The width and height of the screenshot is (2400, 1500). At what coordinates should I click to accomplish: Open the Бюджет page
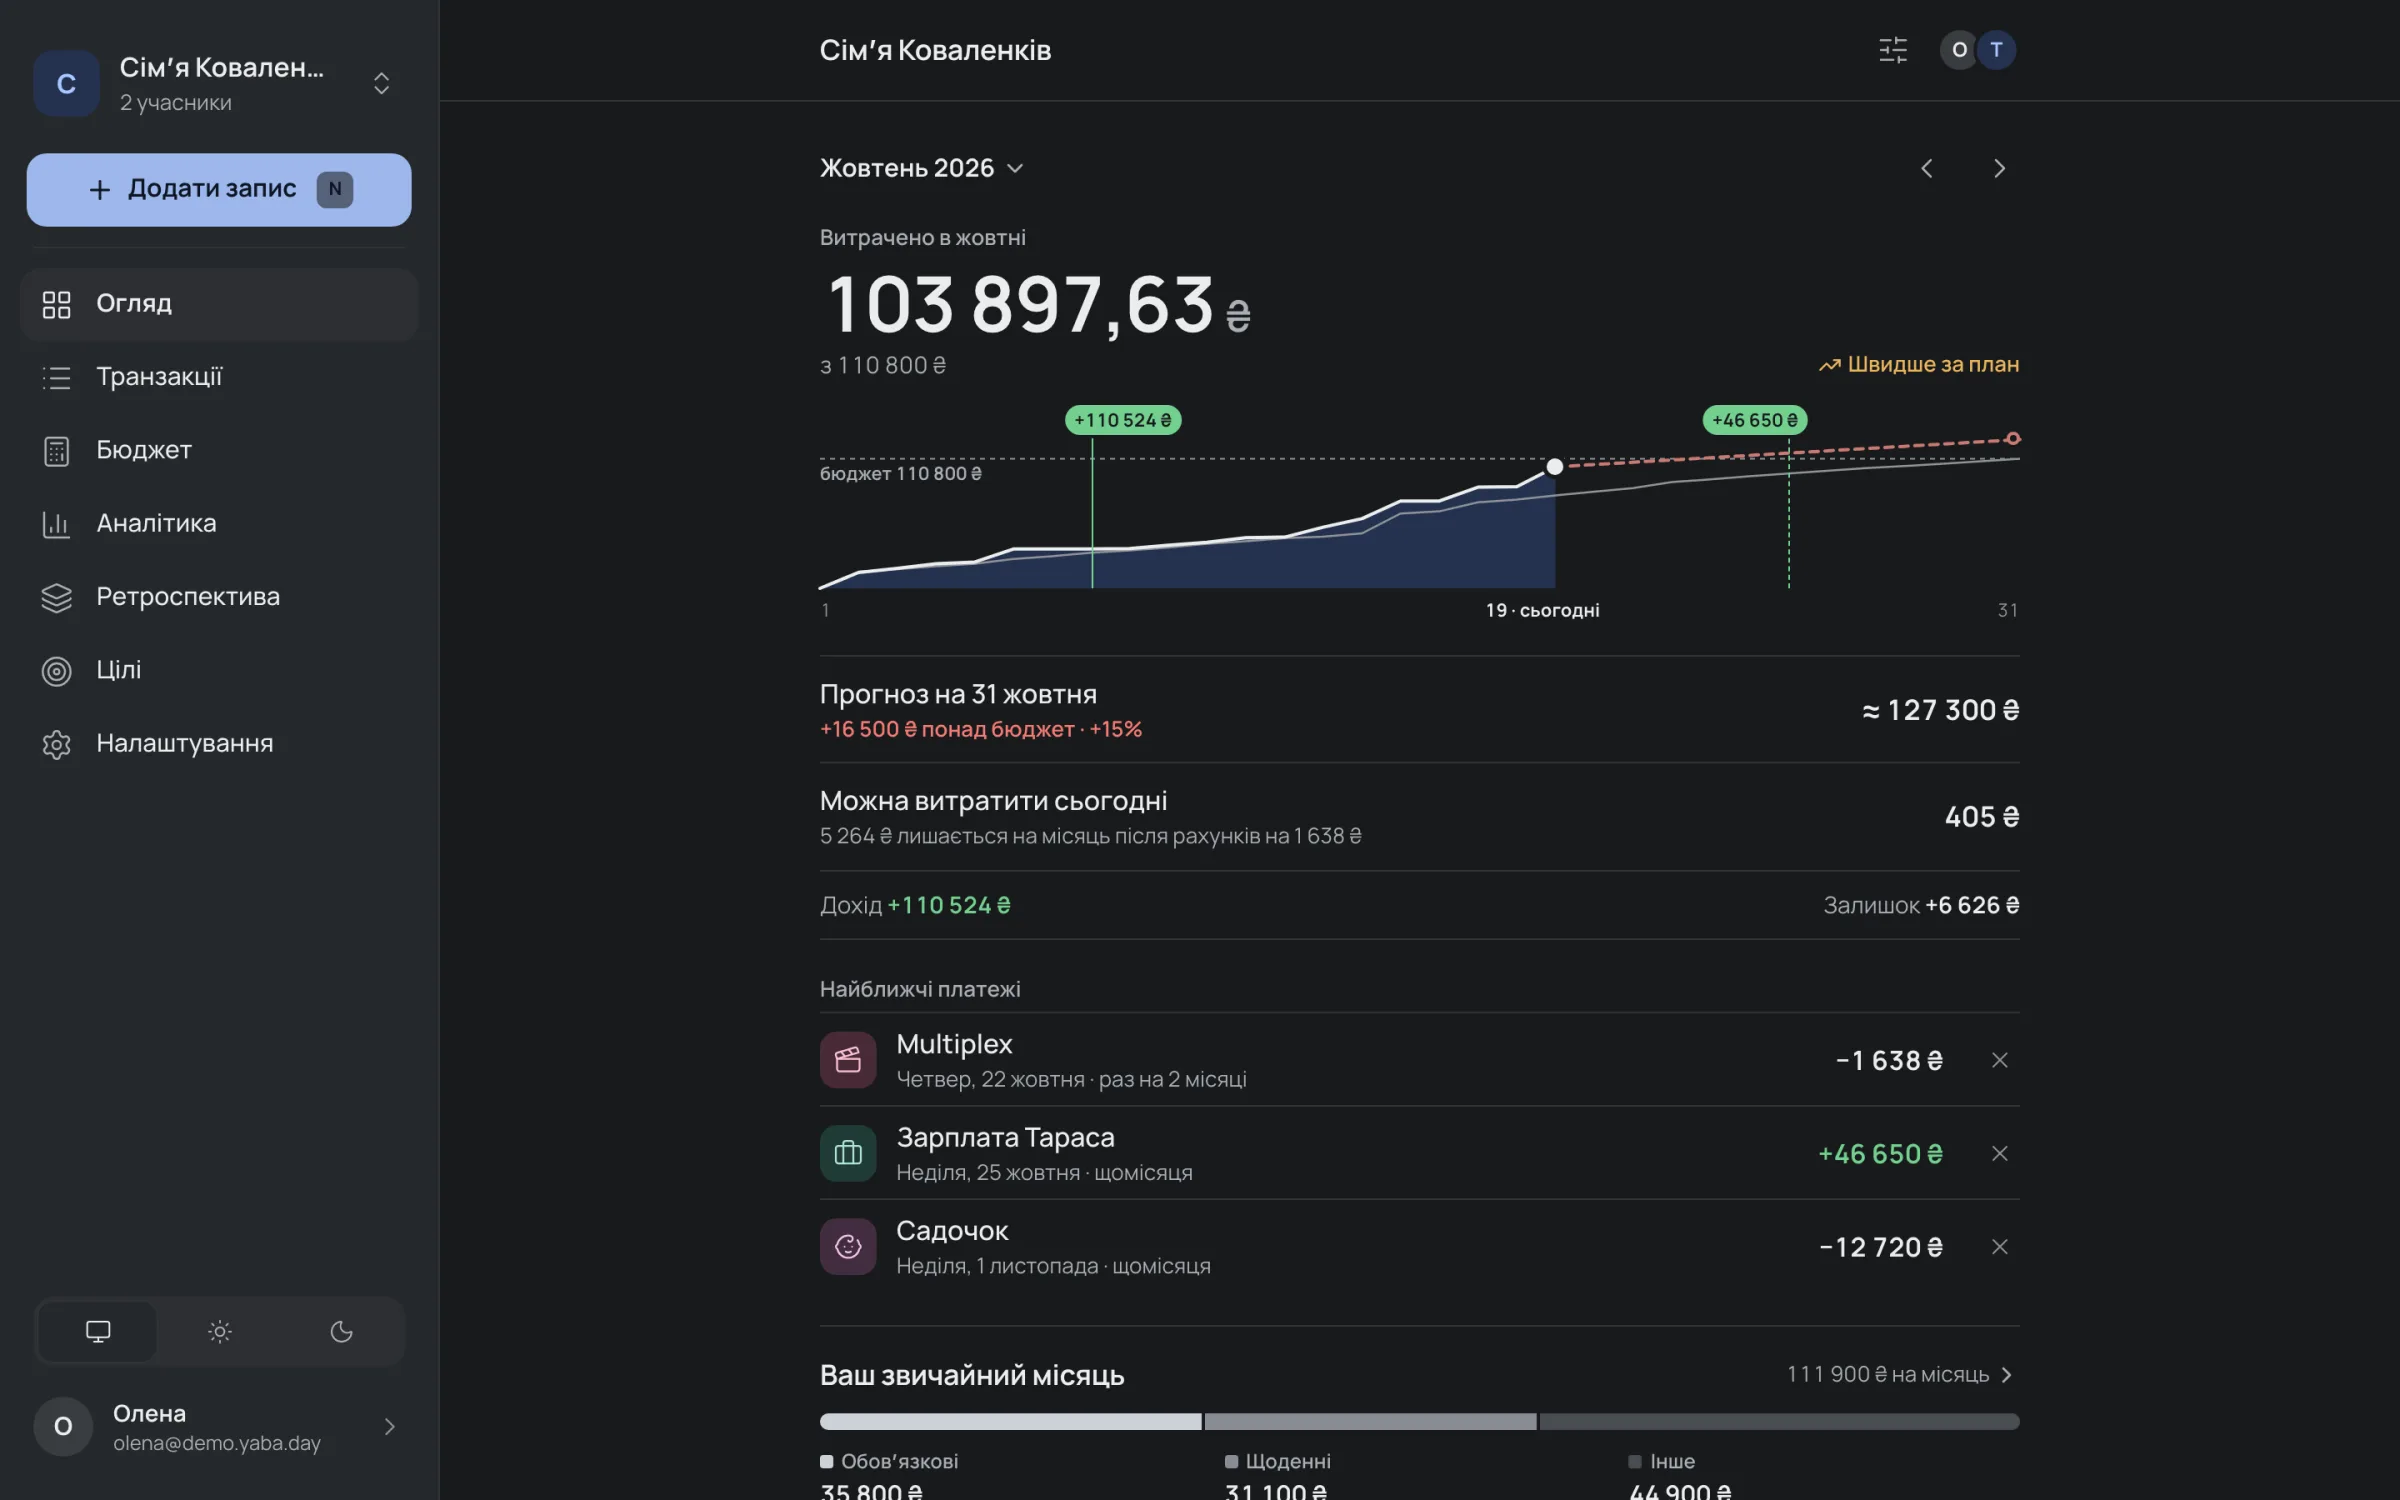(x=218, y=450)
